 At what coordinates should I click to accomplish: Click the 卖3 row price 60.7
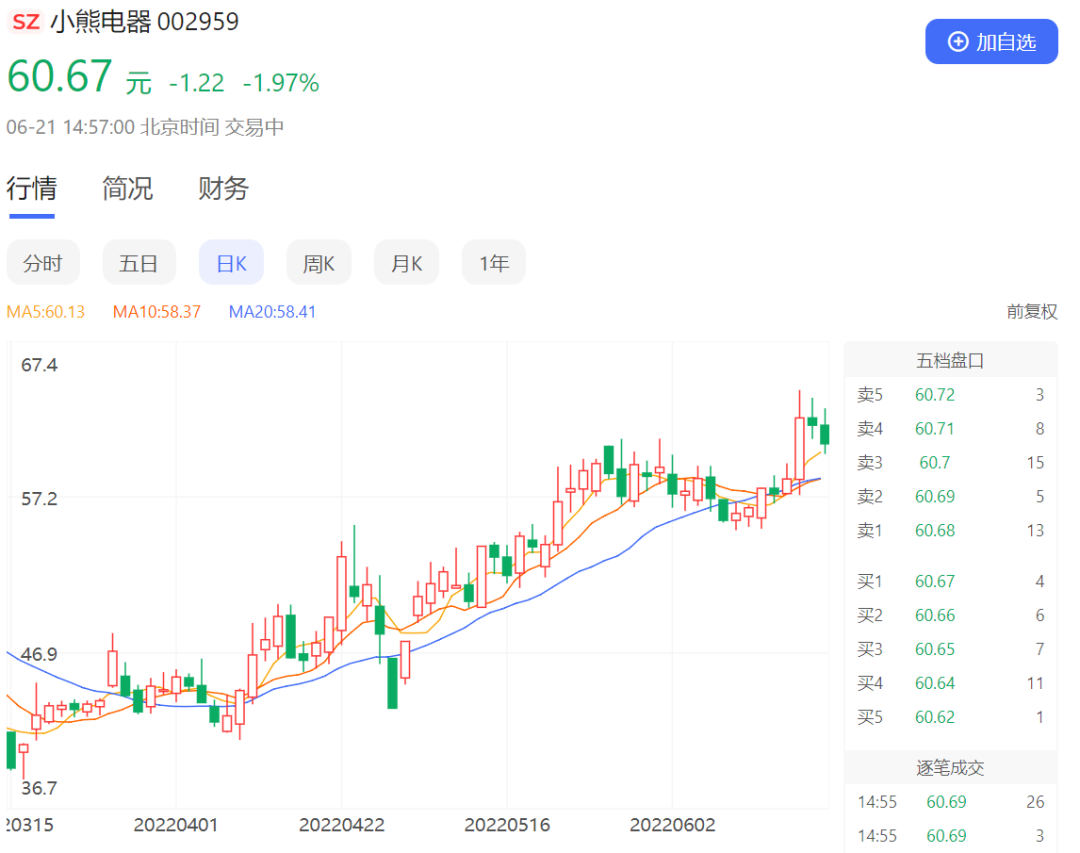(x=935, y=462)
